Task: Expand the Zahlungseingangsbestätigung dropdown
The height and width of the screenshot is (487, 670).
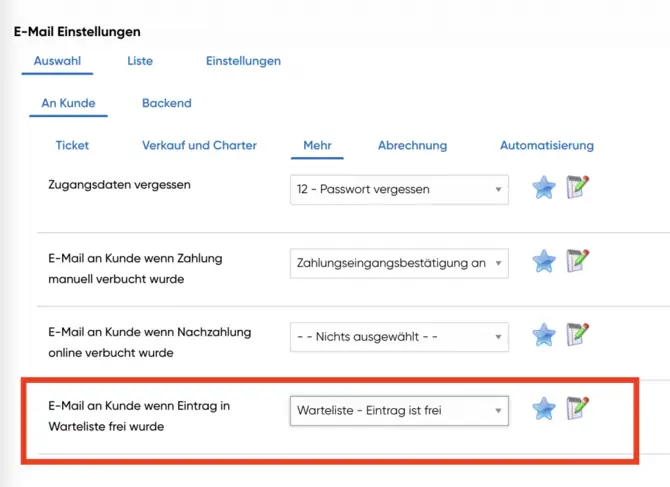Action: 398,263
